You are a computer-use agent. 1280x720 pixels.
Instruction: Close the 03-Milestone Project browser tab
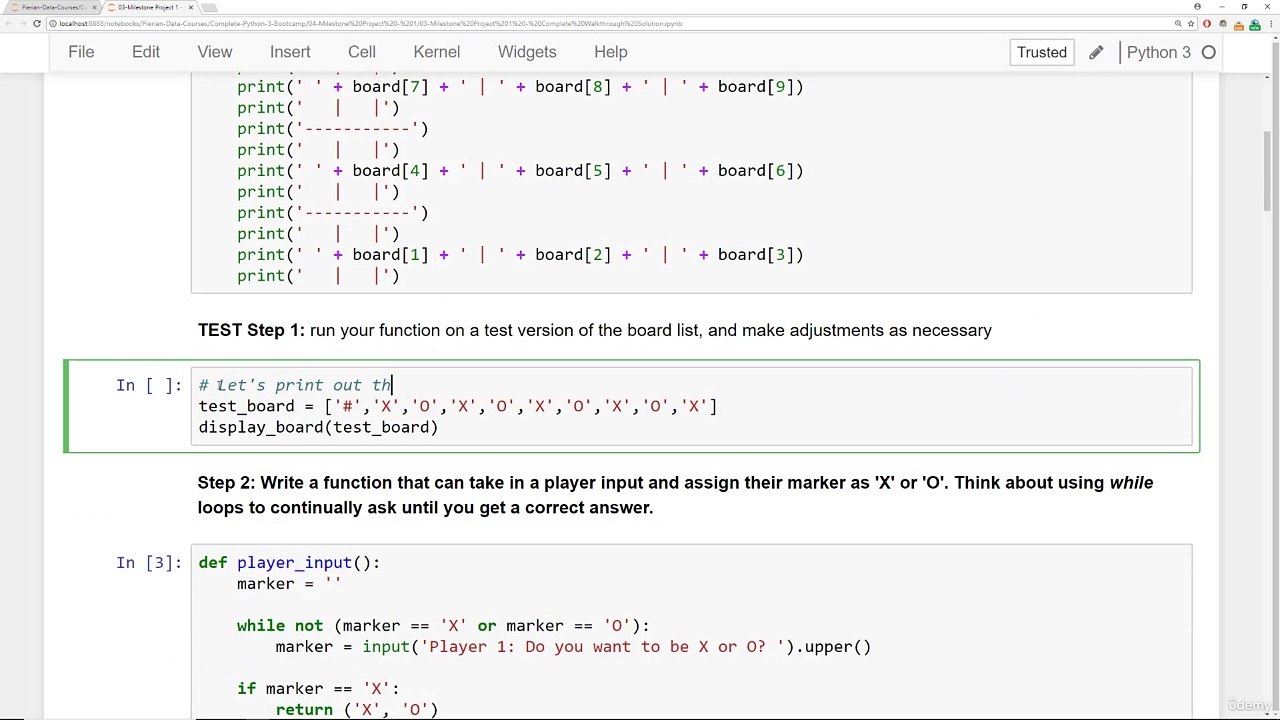pos(190,7)
